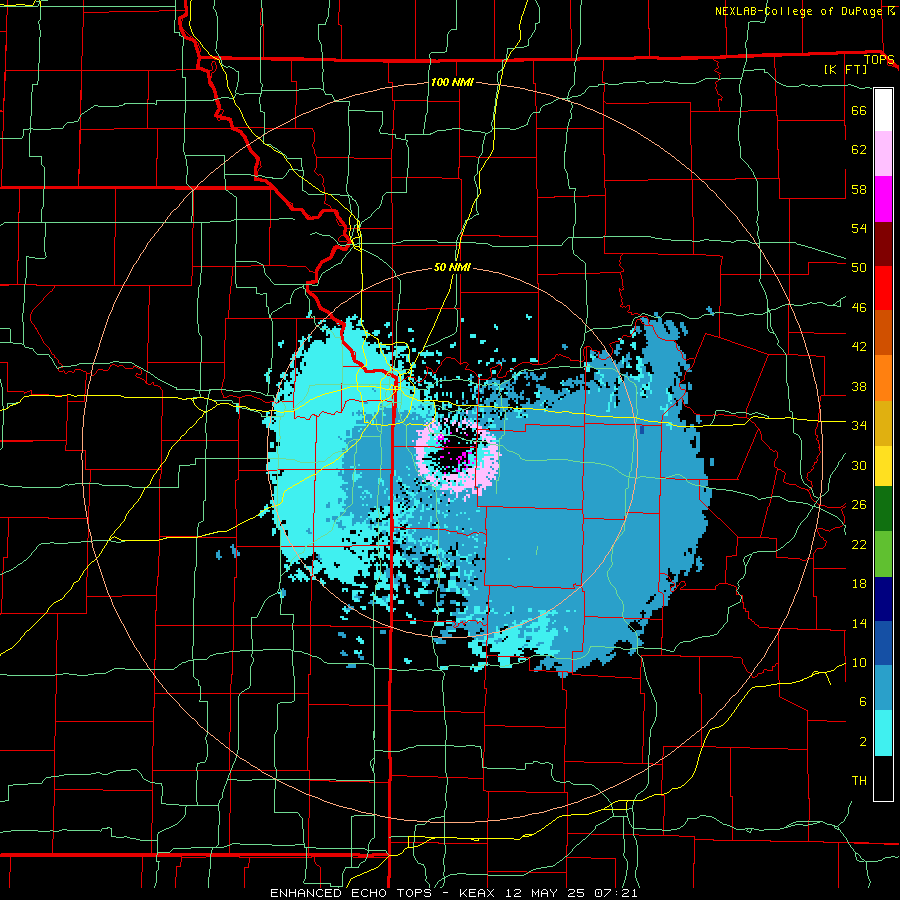Click the pink high echo-top ring on radar

(x=487, y=466)
